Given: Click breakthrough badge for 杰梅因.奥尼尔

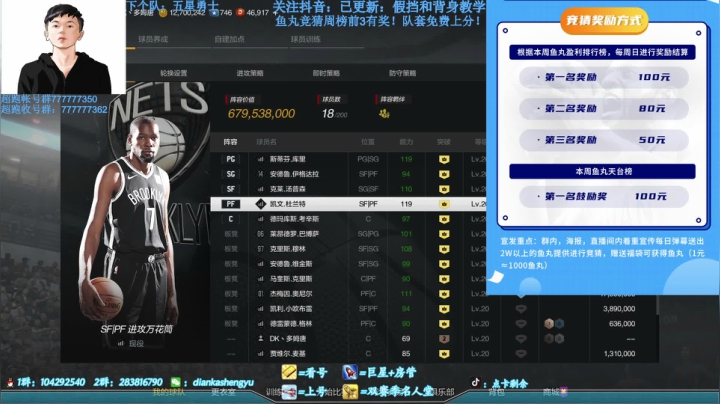Looking at the screenshot, I should (444, 294).
